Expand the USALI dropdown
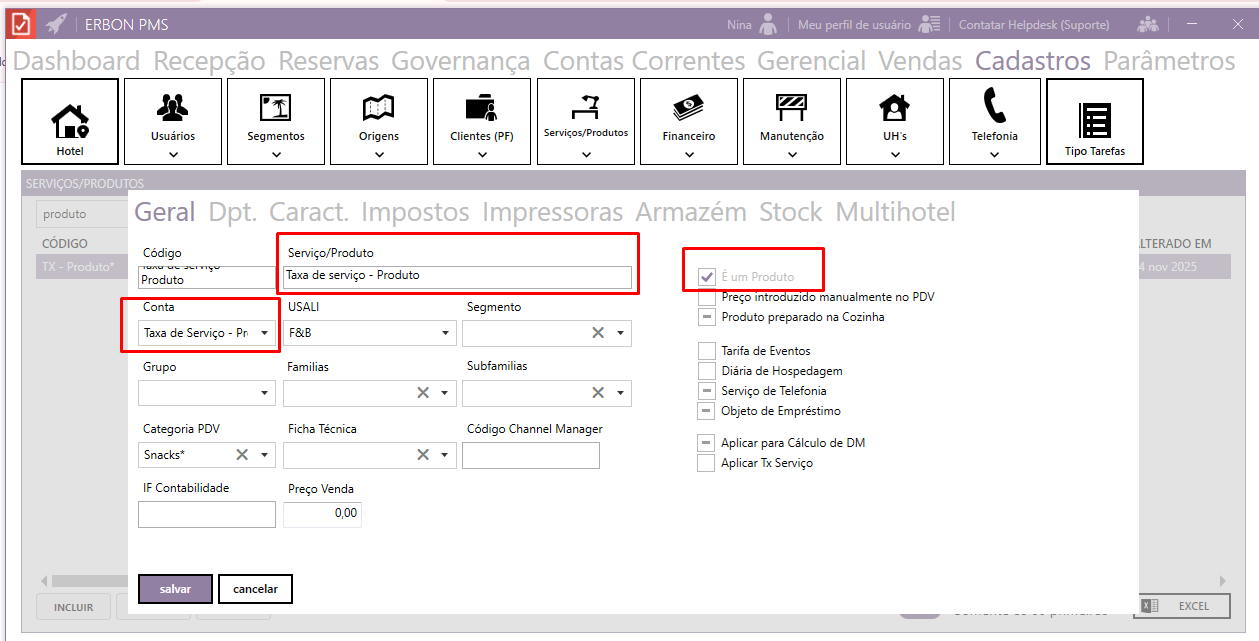The width and height of the screenshot is (1259, 641). coord(445,333)
